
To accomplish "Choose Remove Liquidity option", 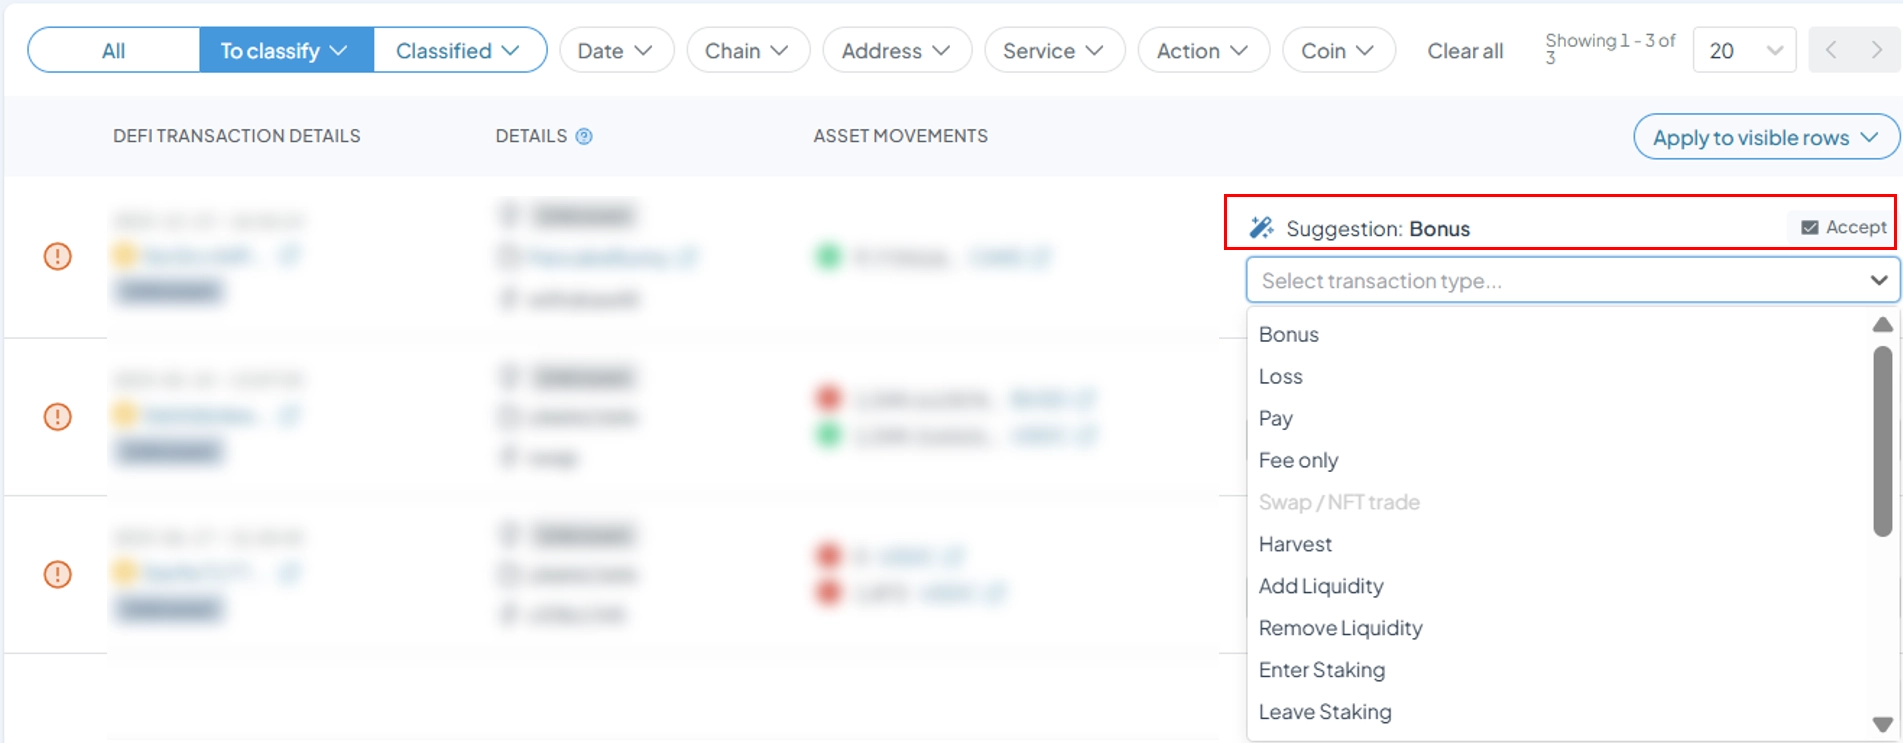I will [1340, 628].
